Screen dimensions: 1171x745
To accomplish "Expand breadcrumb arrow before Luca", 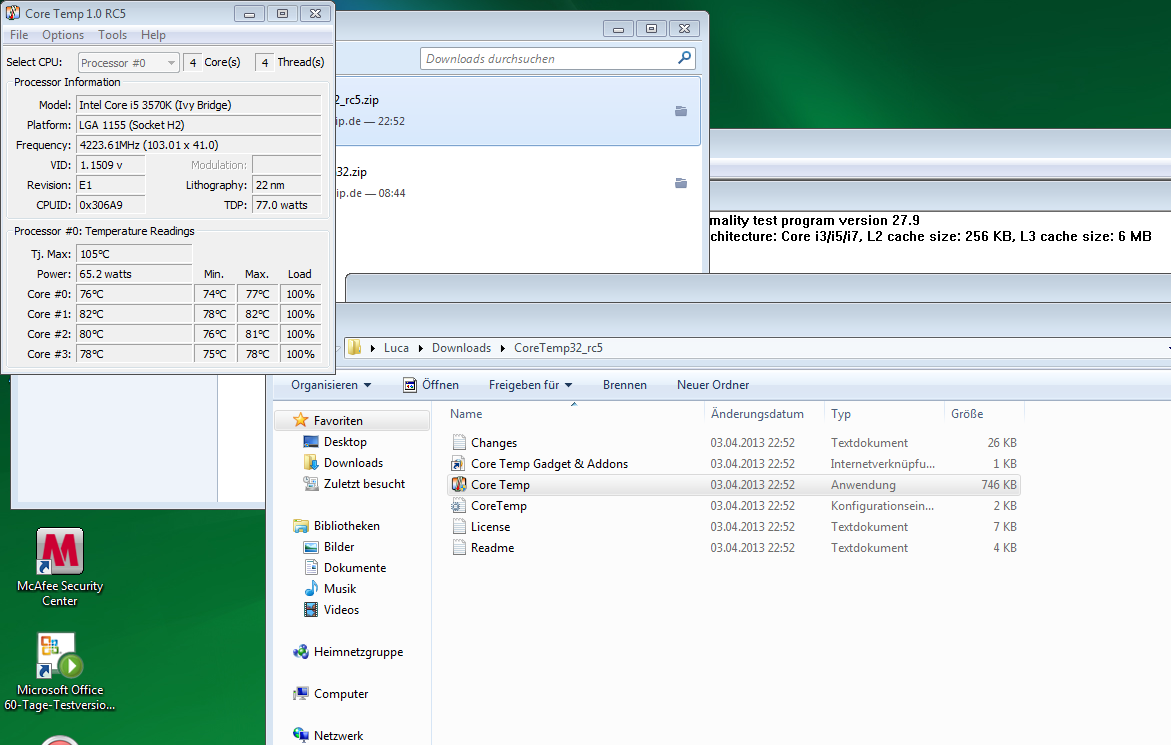I will pos(373,348).
